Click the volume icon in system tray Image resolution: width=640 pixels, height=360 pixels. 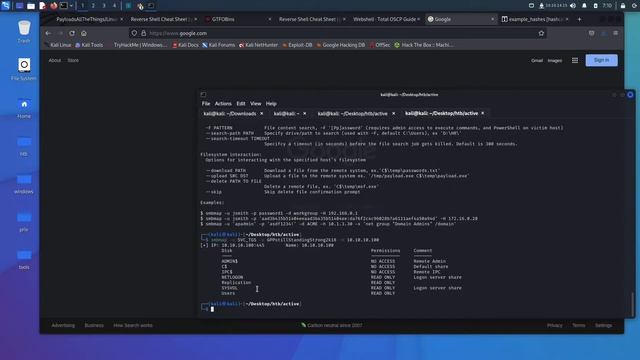[573, 6]
